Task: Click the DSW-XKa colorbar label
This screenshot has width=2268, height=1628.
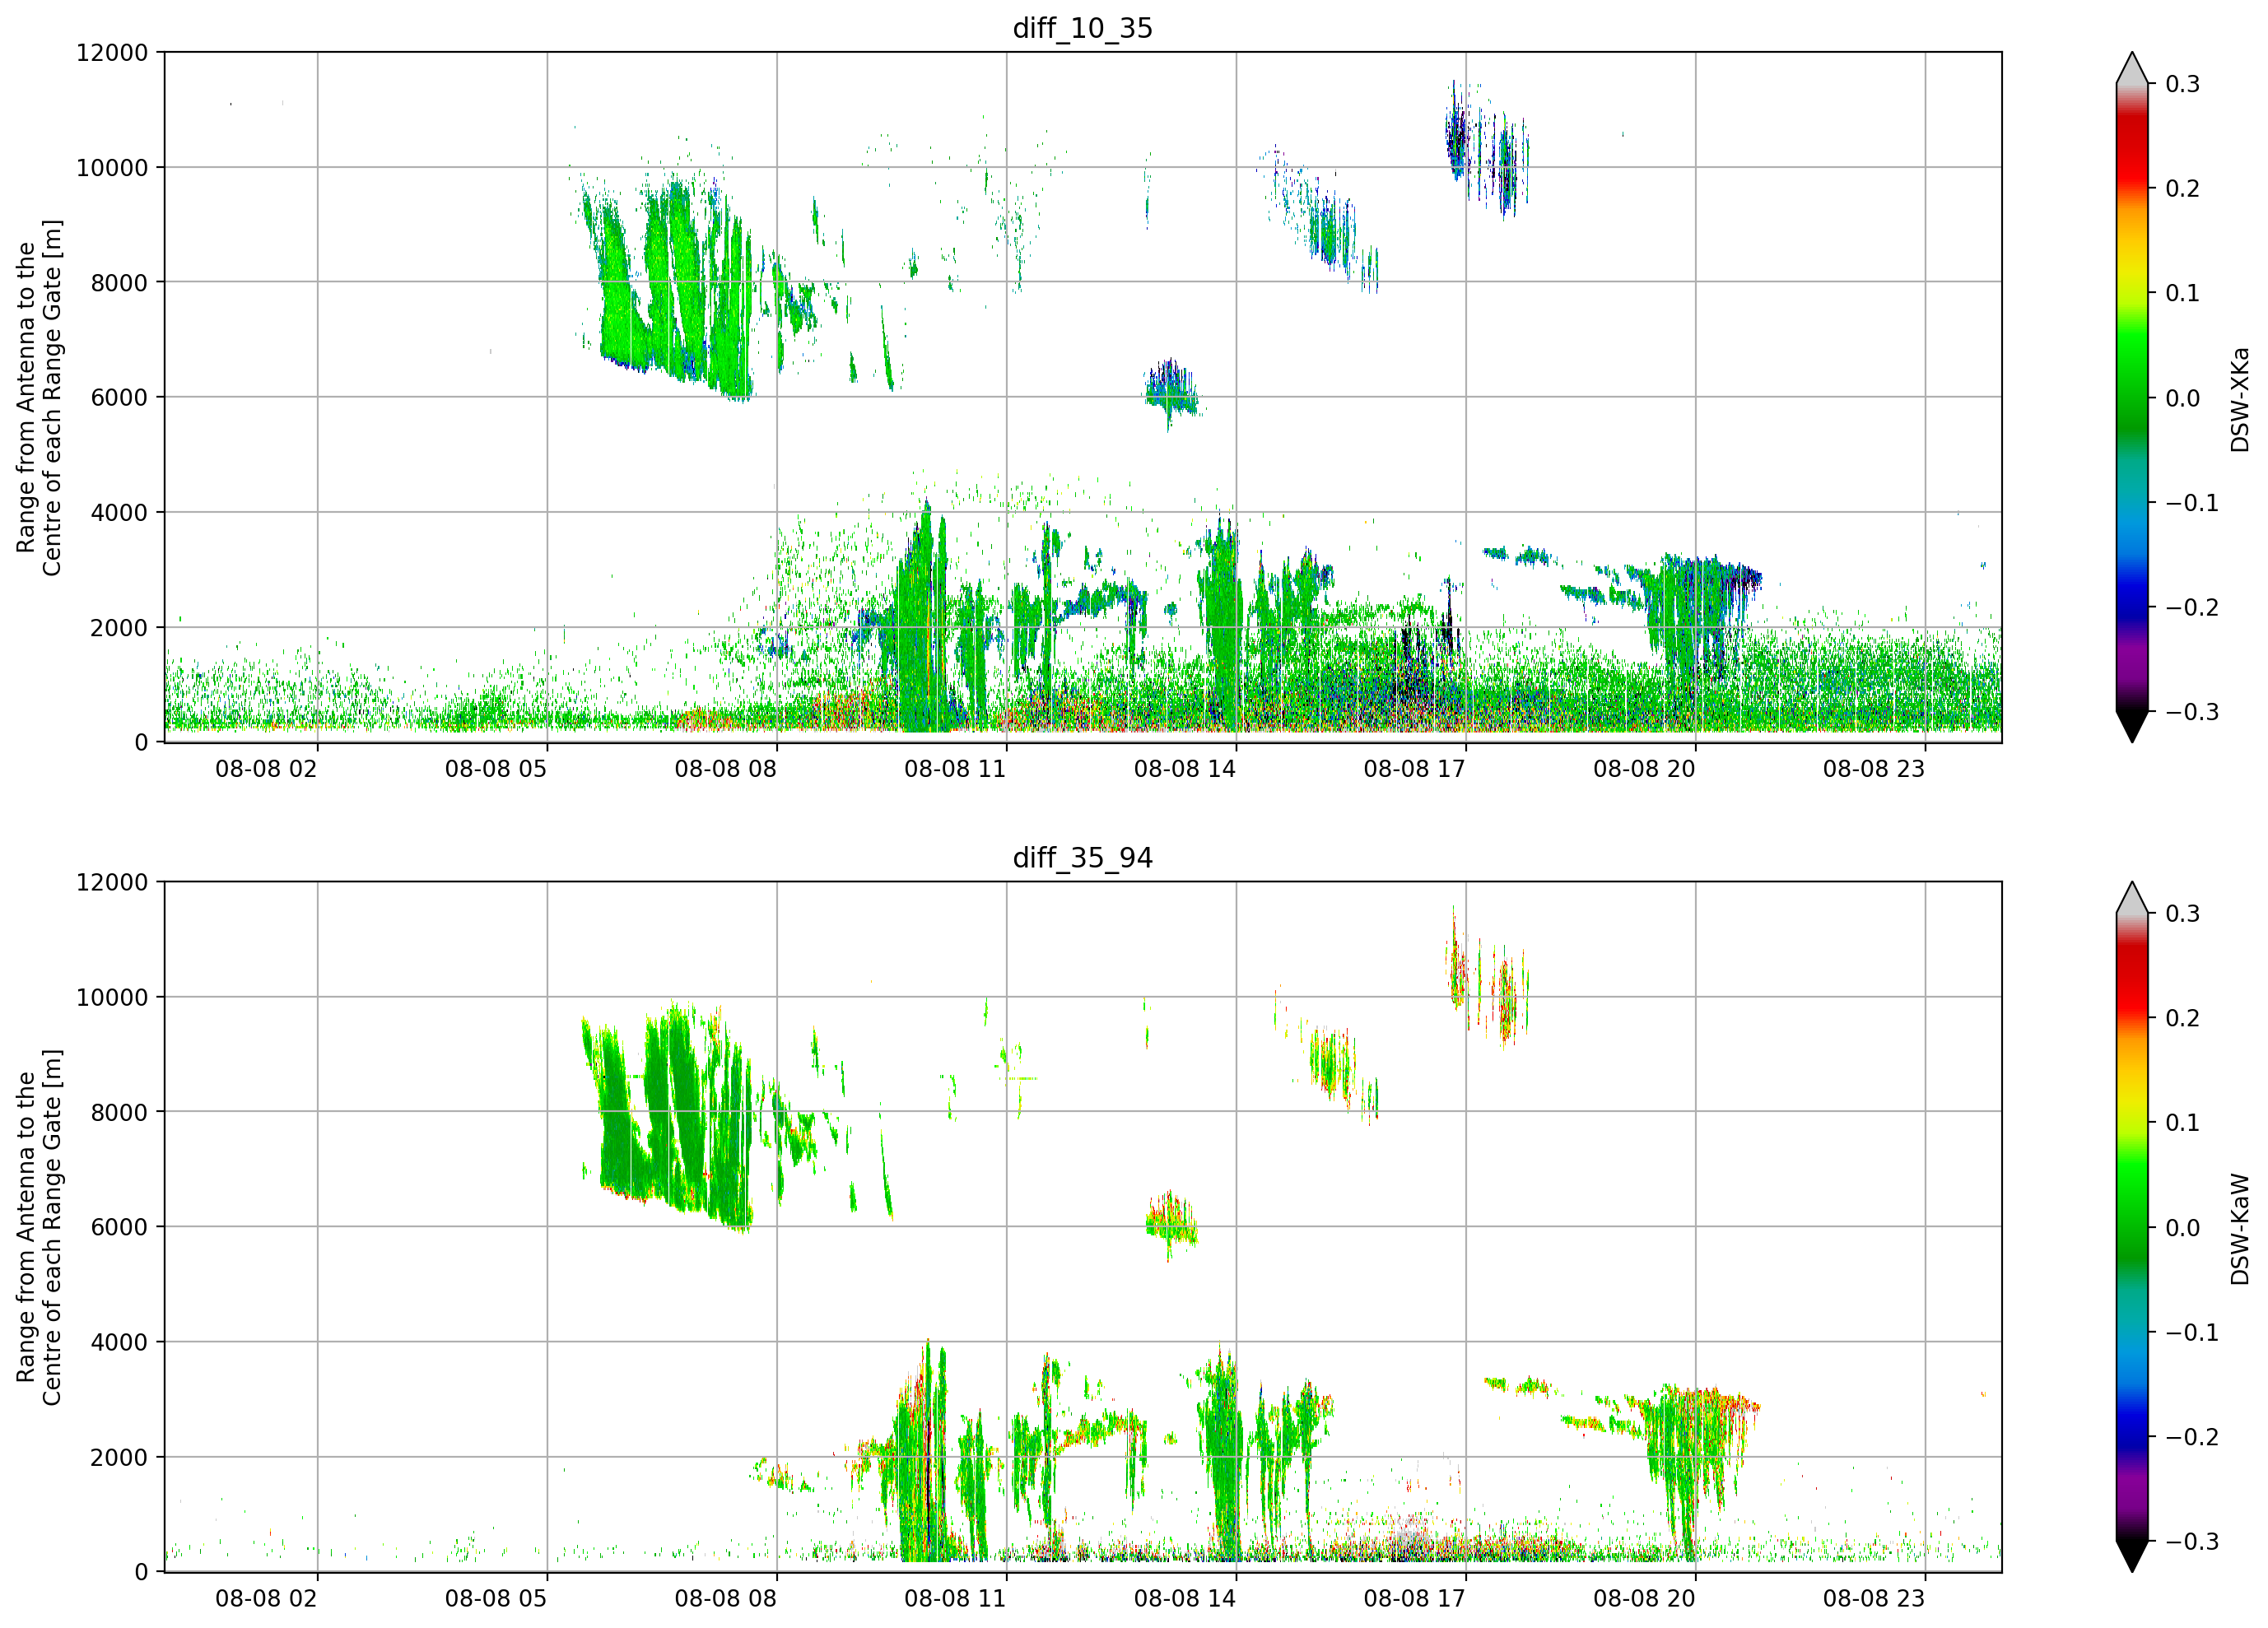Action: (2240, 399)
